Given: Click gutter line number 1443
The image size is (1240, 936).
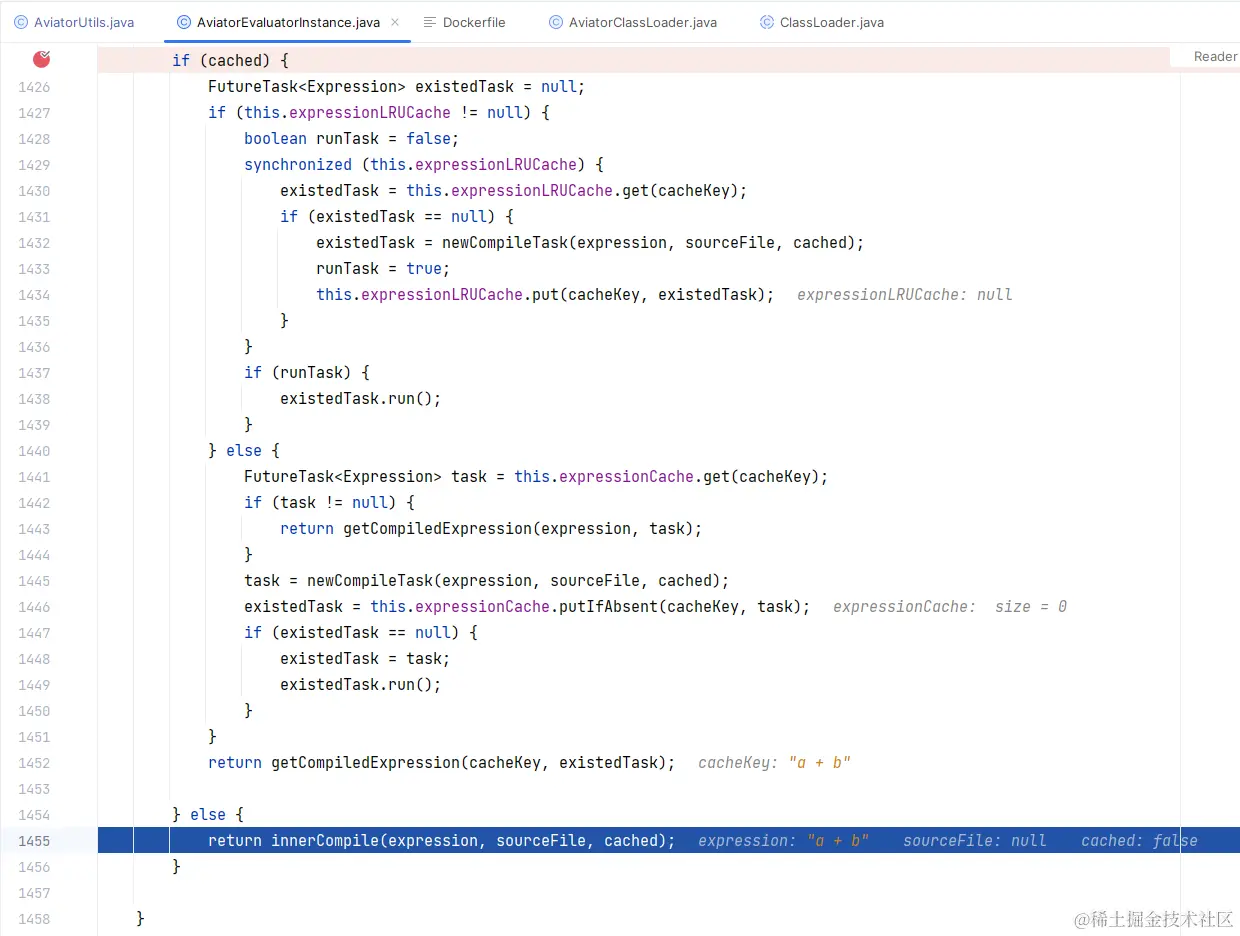Looking at the screenshot, I should (x=34, y=529).
